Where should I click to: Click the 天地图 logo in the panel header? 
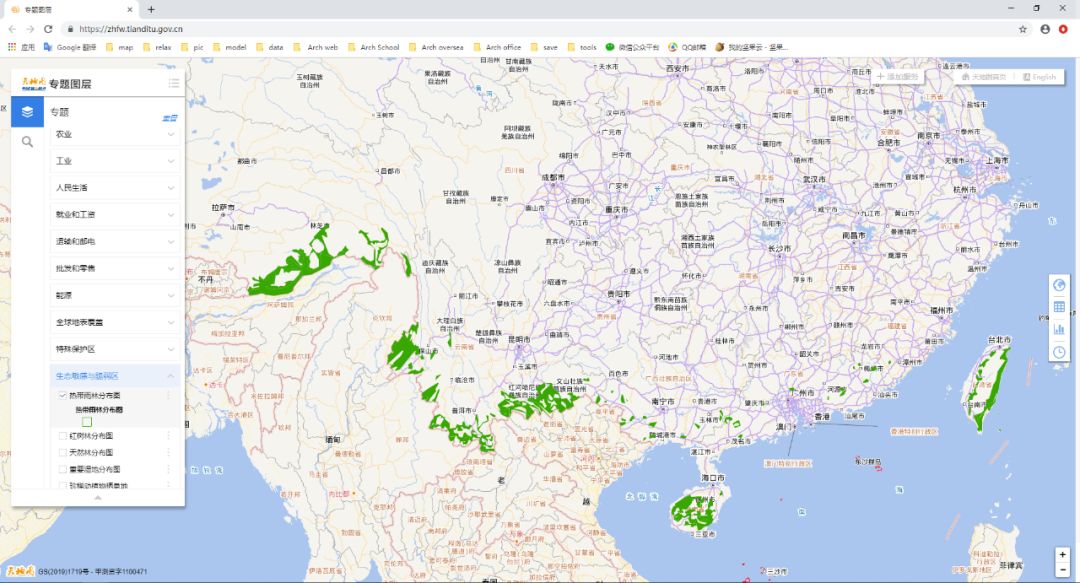click(x=34, y=83)
